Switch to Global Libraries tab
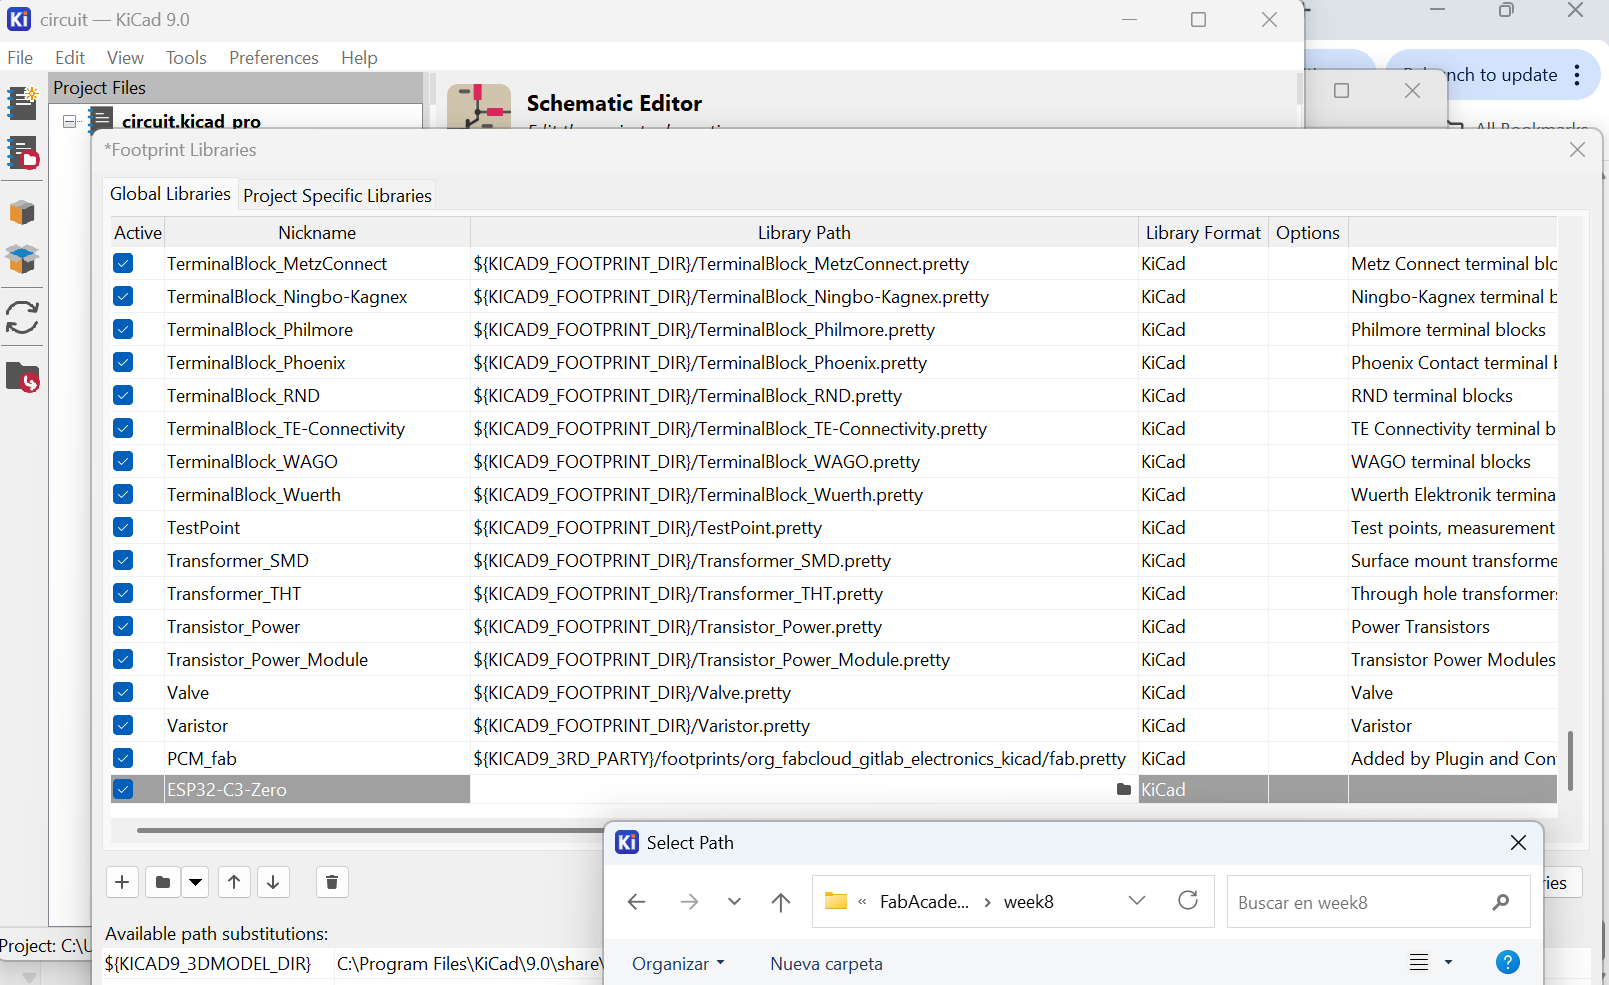 point(170,194)
